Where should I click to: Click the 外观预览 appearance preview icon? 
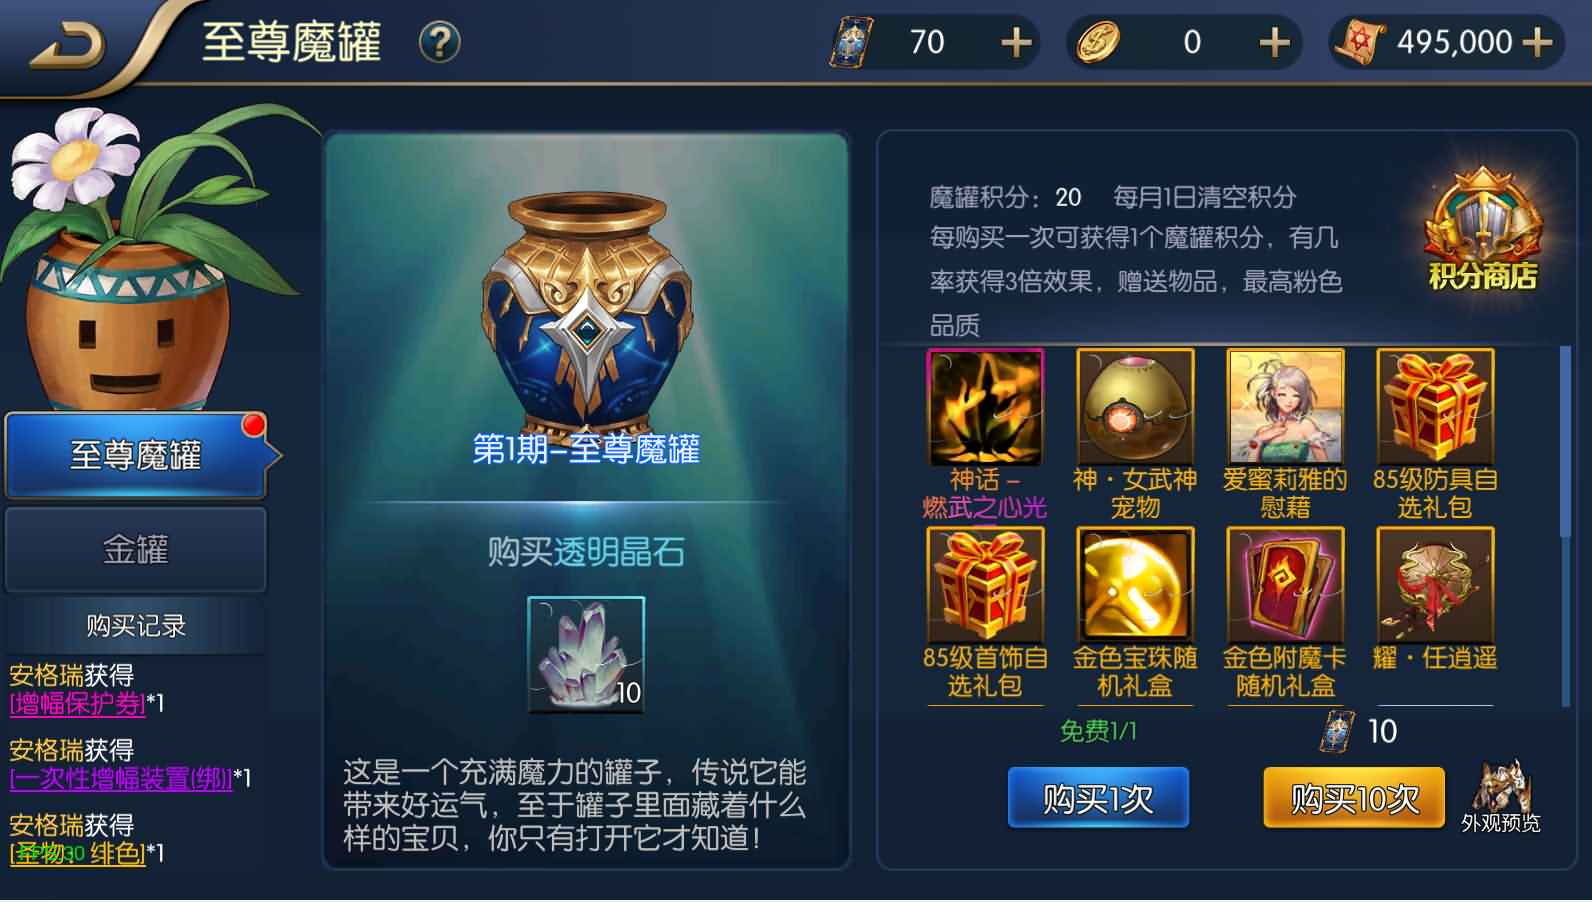[1500, 796]
